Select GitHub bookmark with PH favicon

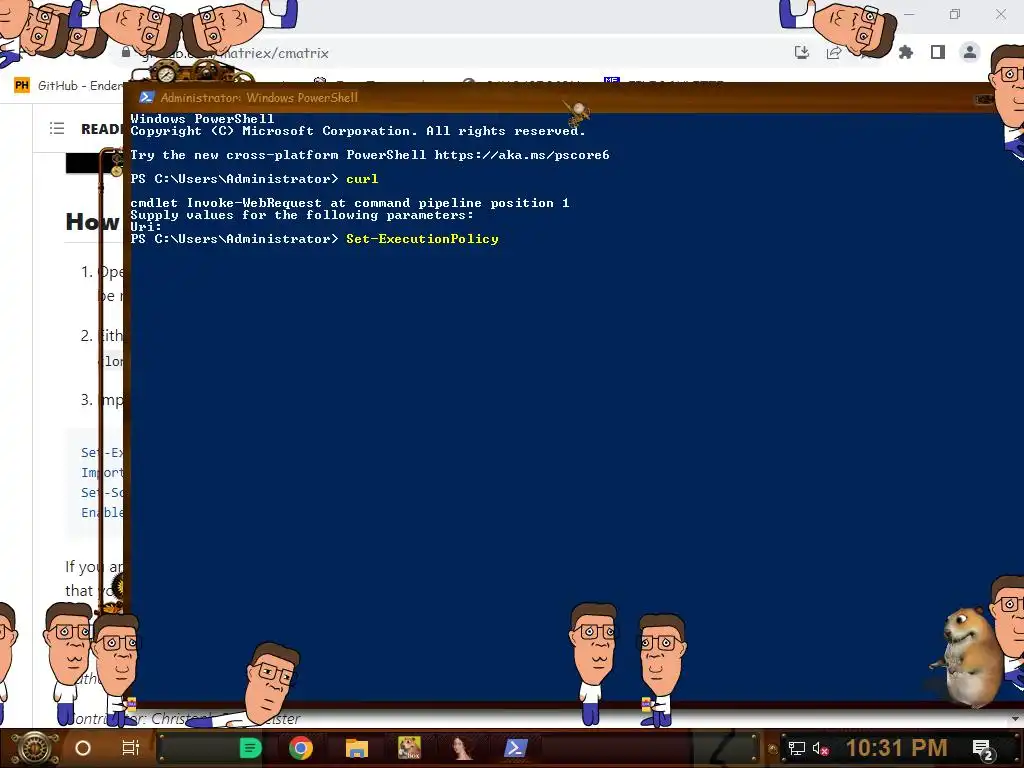point(69,86)
